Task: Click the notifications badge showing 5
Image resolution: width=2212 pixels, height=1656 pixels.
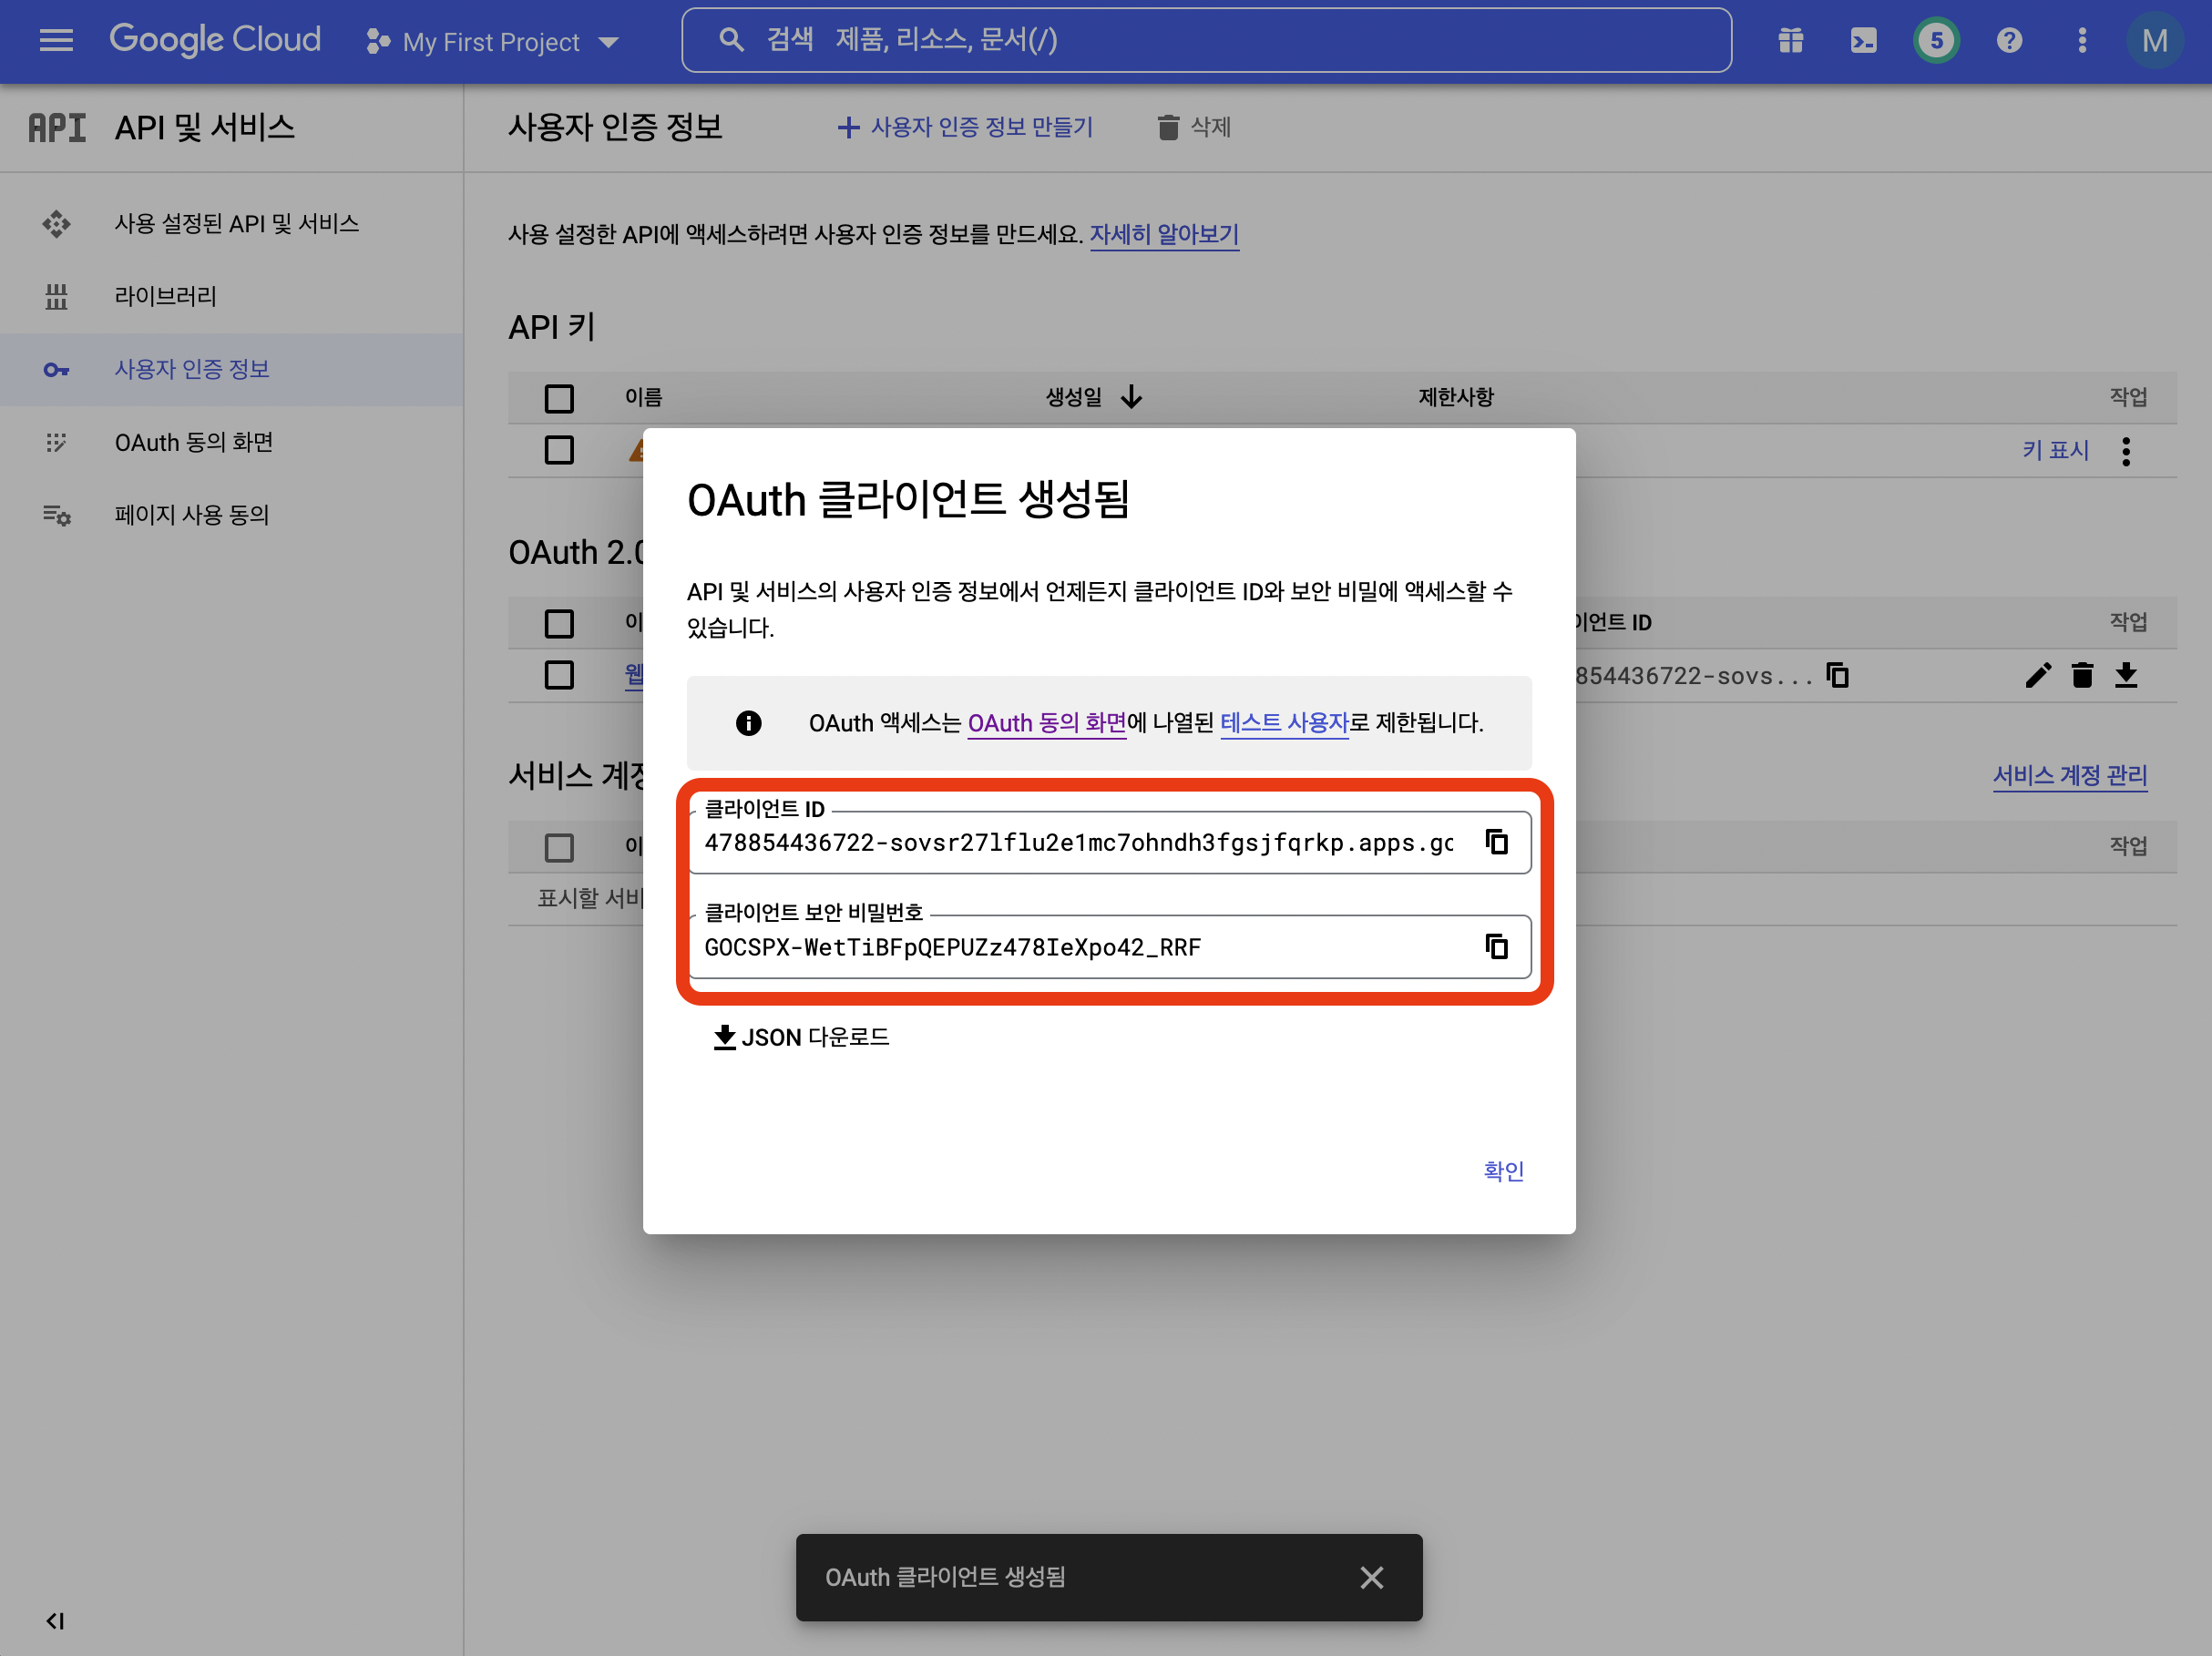Action: click(1936, 41)
